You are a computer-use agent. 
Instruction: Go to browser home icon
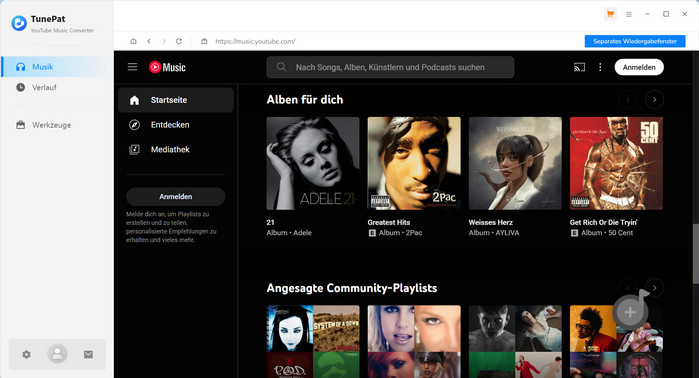[x=133, y=41]
